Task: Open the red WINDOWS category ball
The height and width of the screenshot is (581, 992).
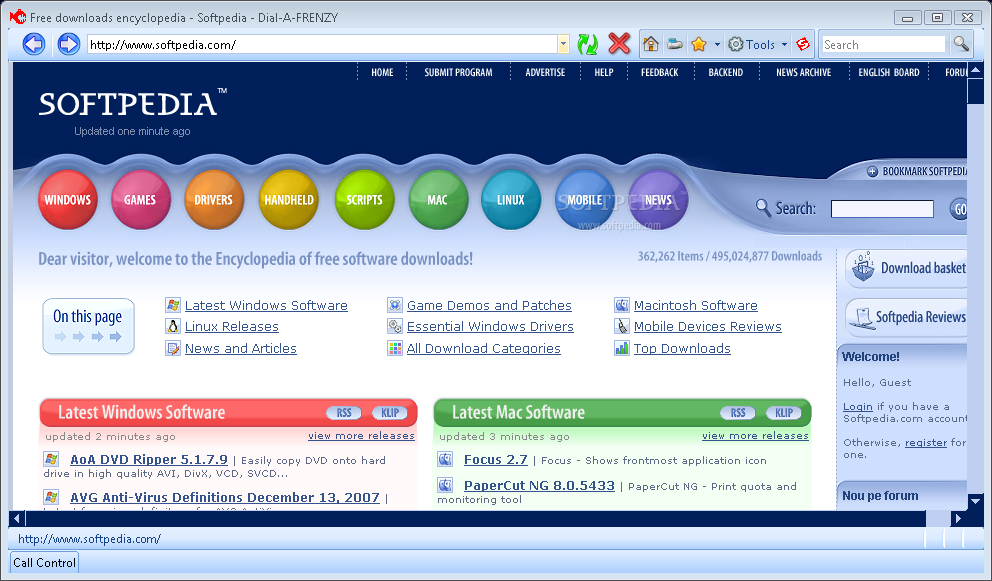Action: (x=68, y=199)
